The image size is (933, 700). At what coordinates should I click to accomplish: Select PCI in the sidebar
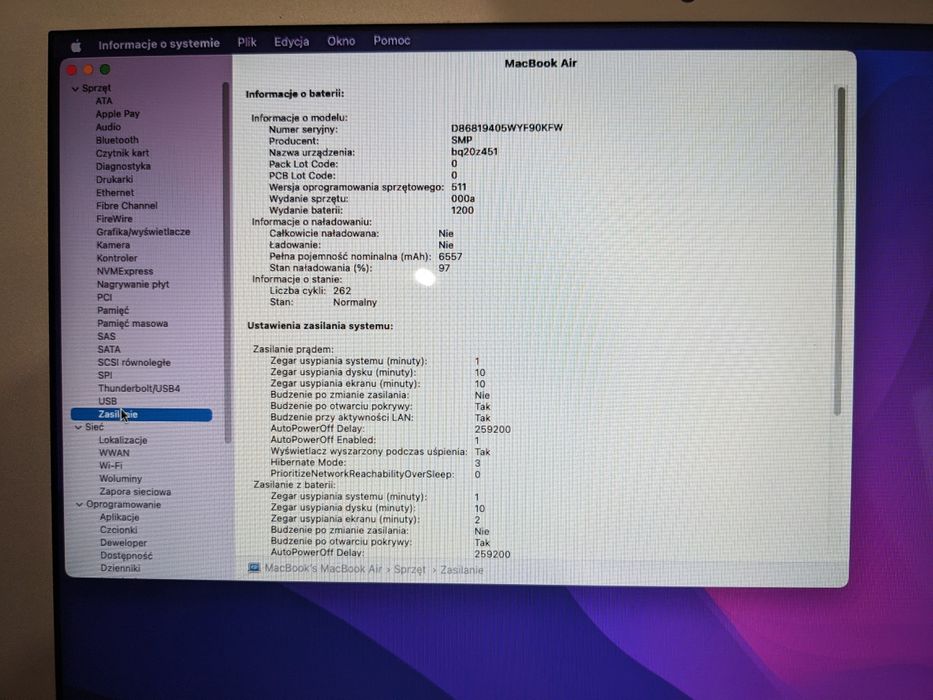105,297
